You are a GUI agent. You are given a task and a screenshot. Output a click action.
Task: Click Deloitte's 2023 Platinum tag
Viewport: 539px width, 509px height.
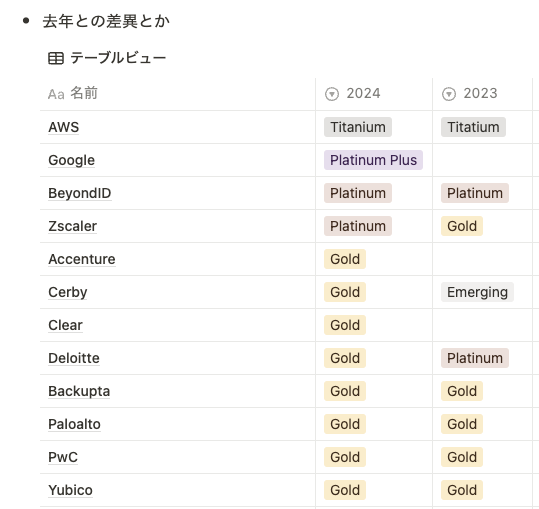click(475, 358)
